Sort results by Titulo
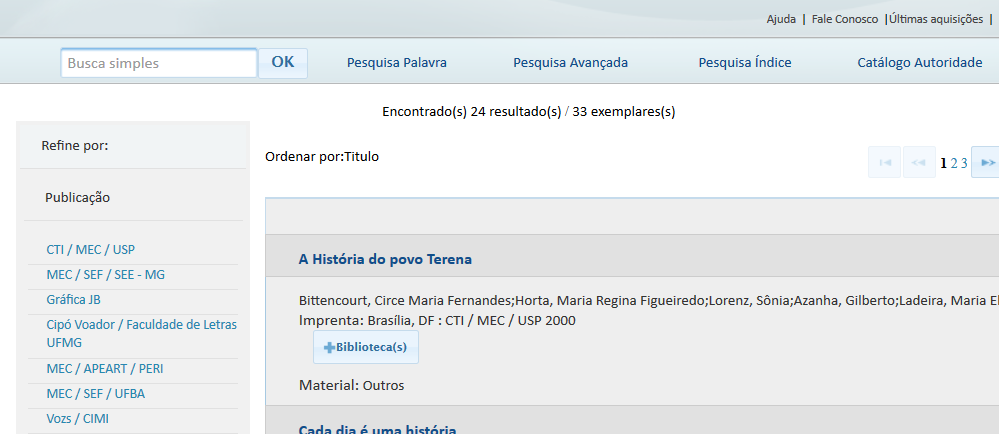This screenshot has width=1005, height=434. pos(361,156)
